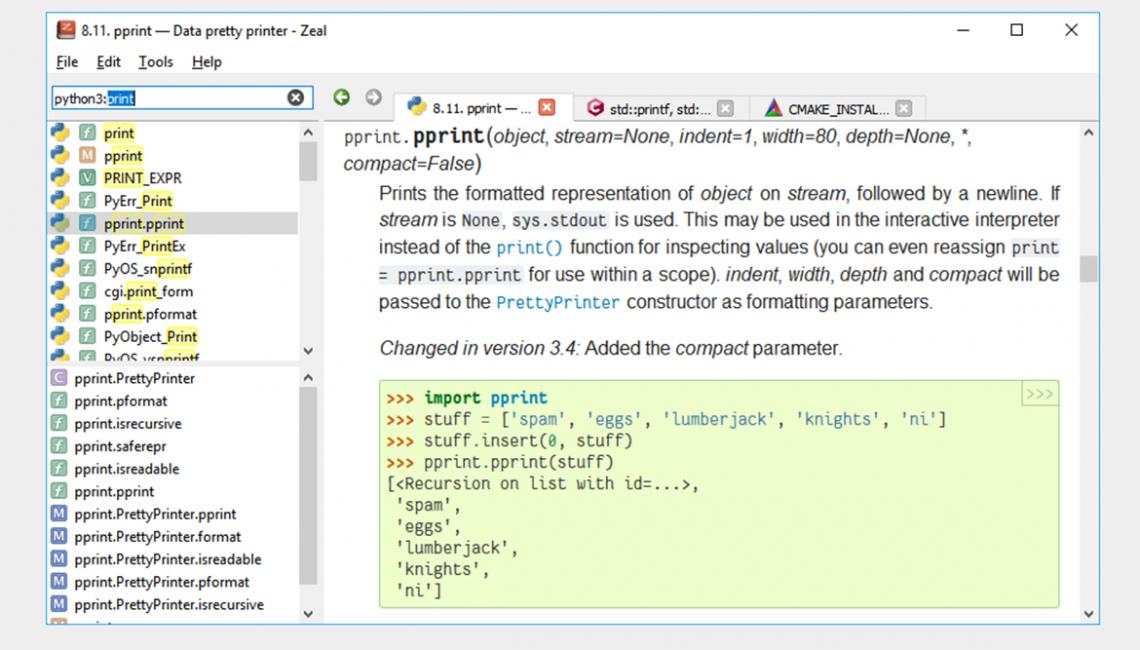The height and width of the screenshot is (650, 1140).
Task: Click the Python icon beside PyErr_Print
Action: point(60,201)
